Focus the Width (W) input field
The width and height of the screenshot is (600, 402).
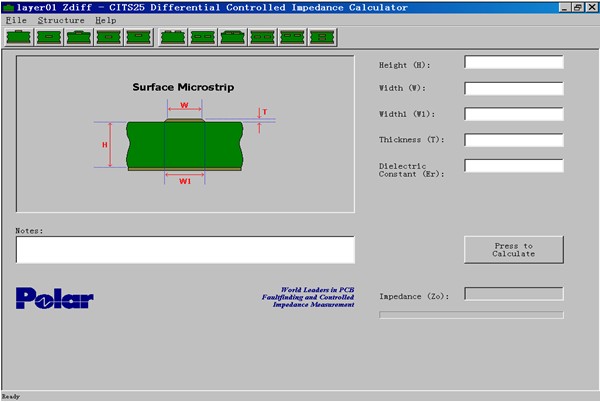click(x=513, y=88)
